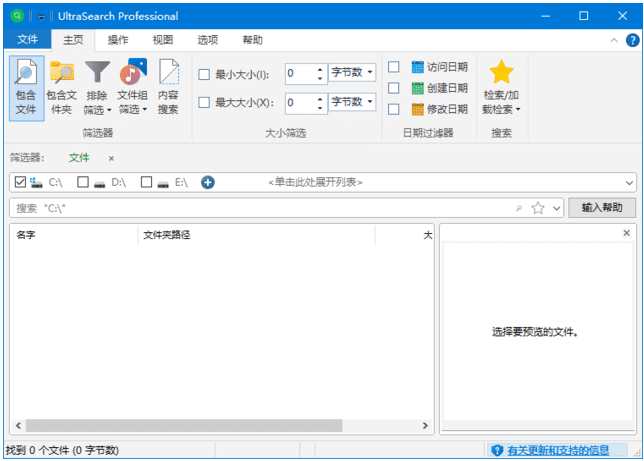Click the 单击此处展开列表 text
This screenshot has height=461, width=644.
point(315,182)
